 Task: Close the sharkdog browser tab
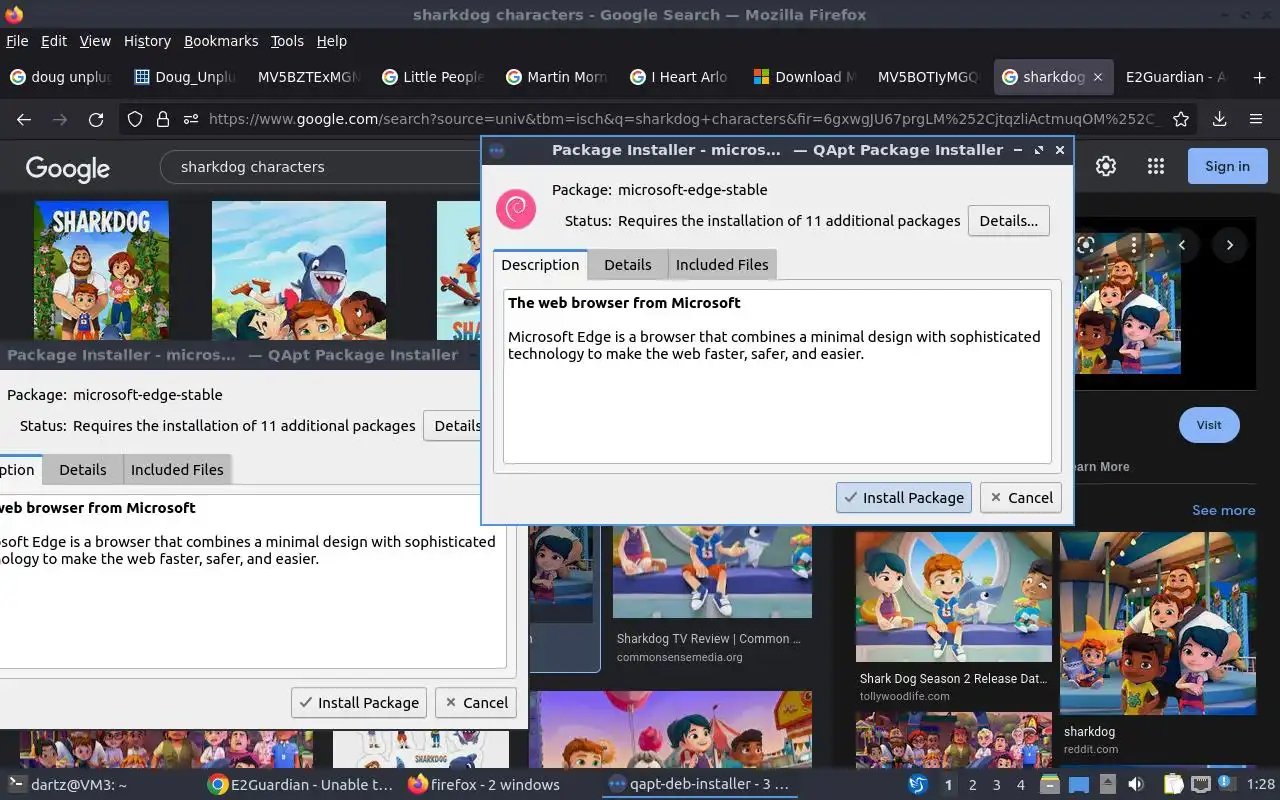click(x=1097, y=77)
